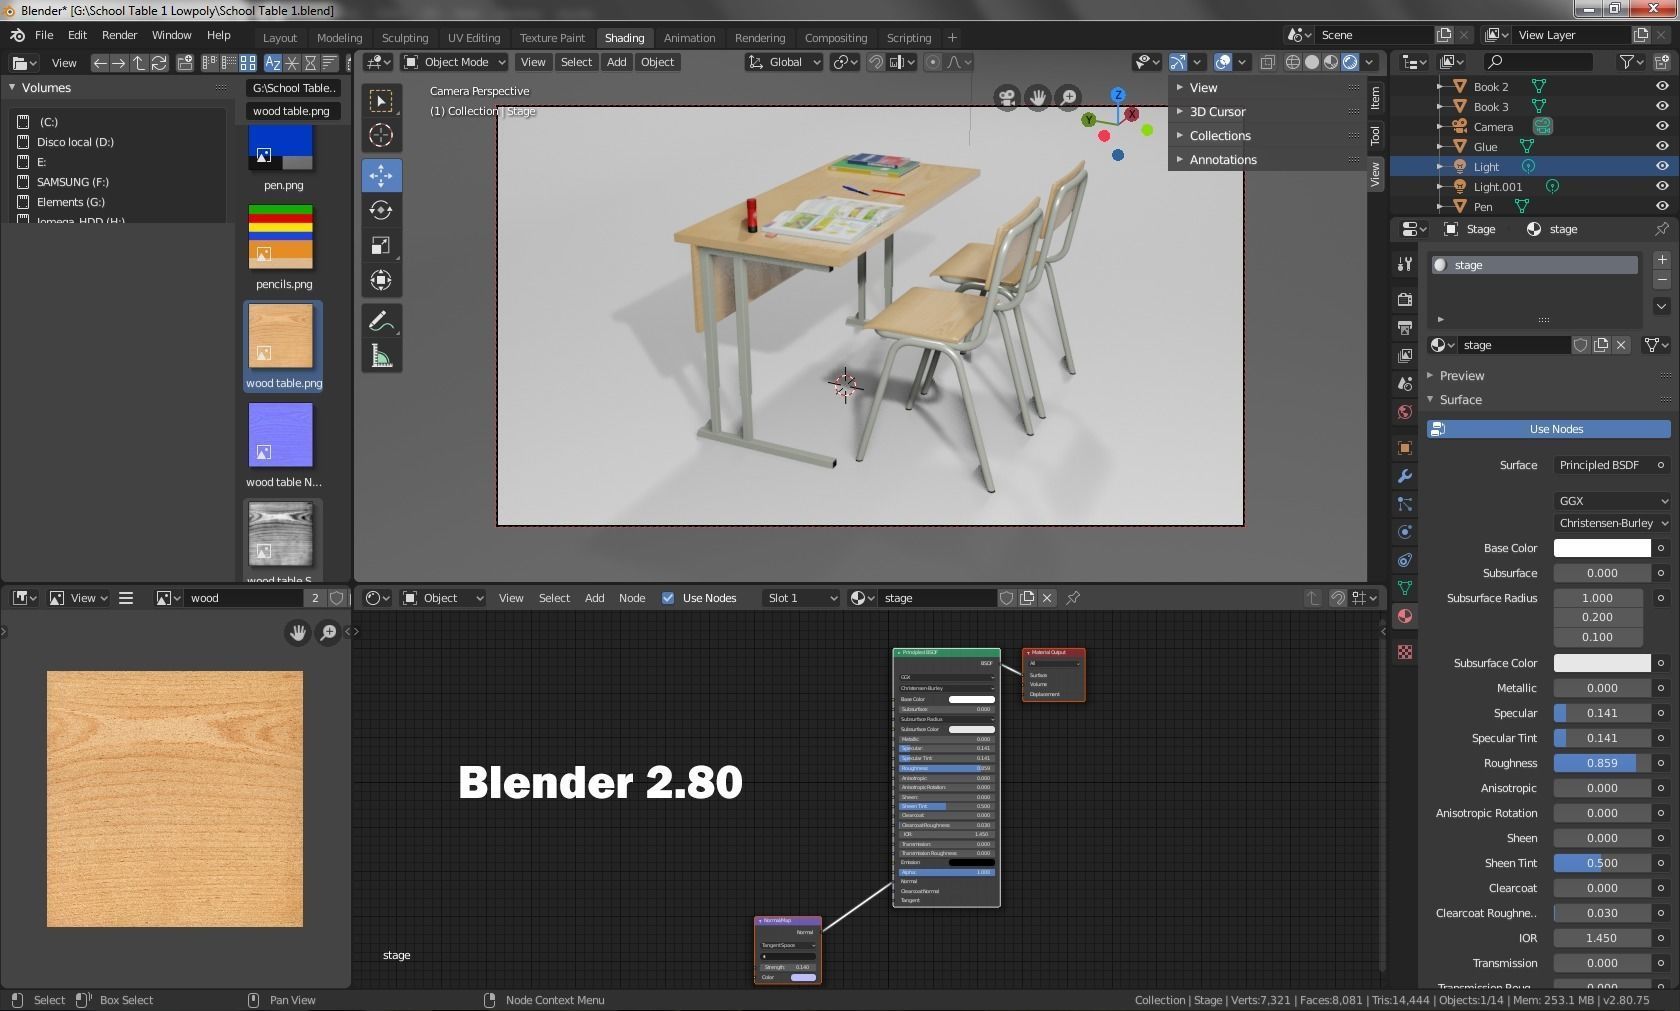This screenshot has width=1680, height=1011.
Task: Go to parent directory in file browser
Action: click(x=139, y=63)
